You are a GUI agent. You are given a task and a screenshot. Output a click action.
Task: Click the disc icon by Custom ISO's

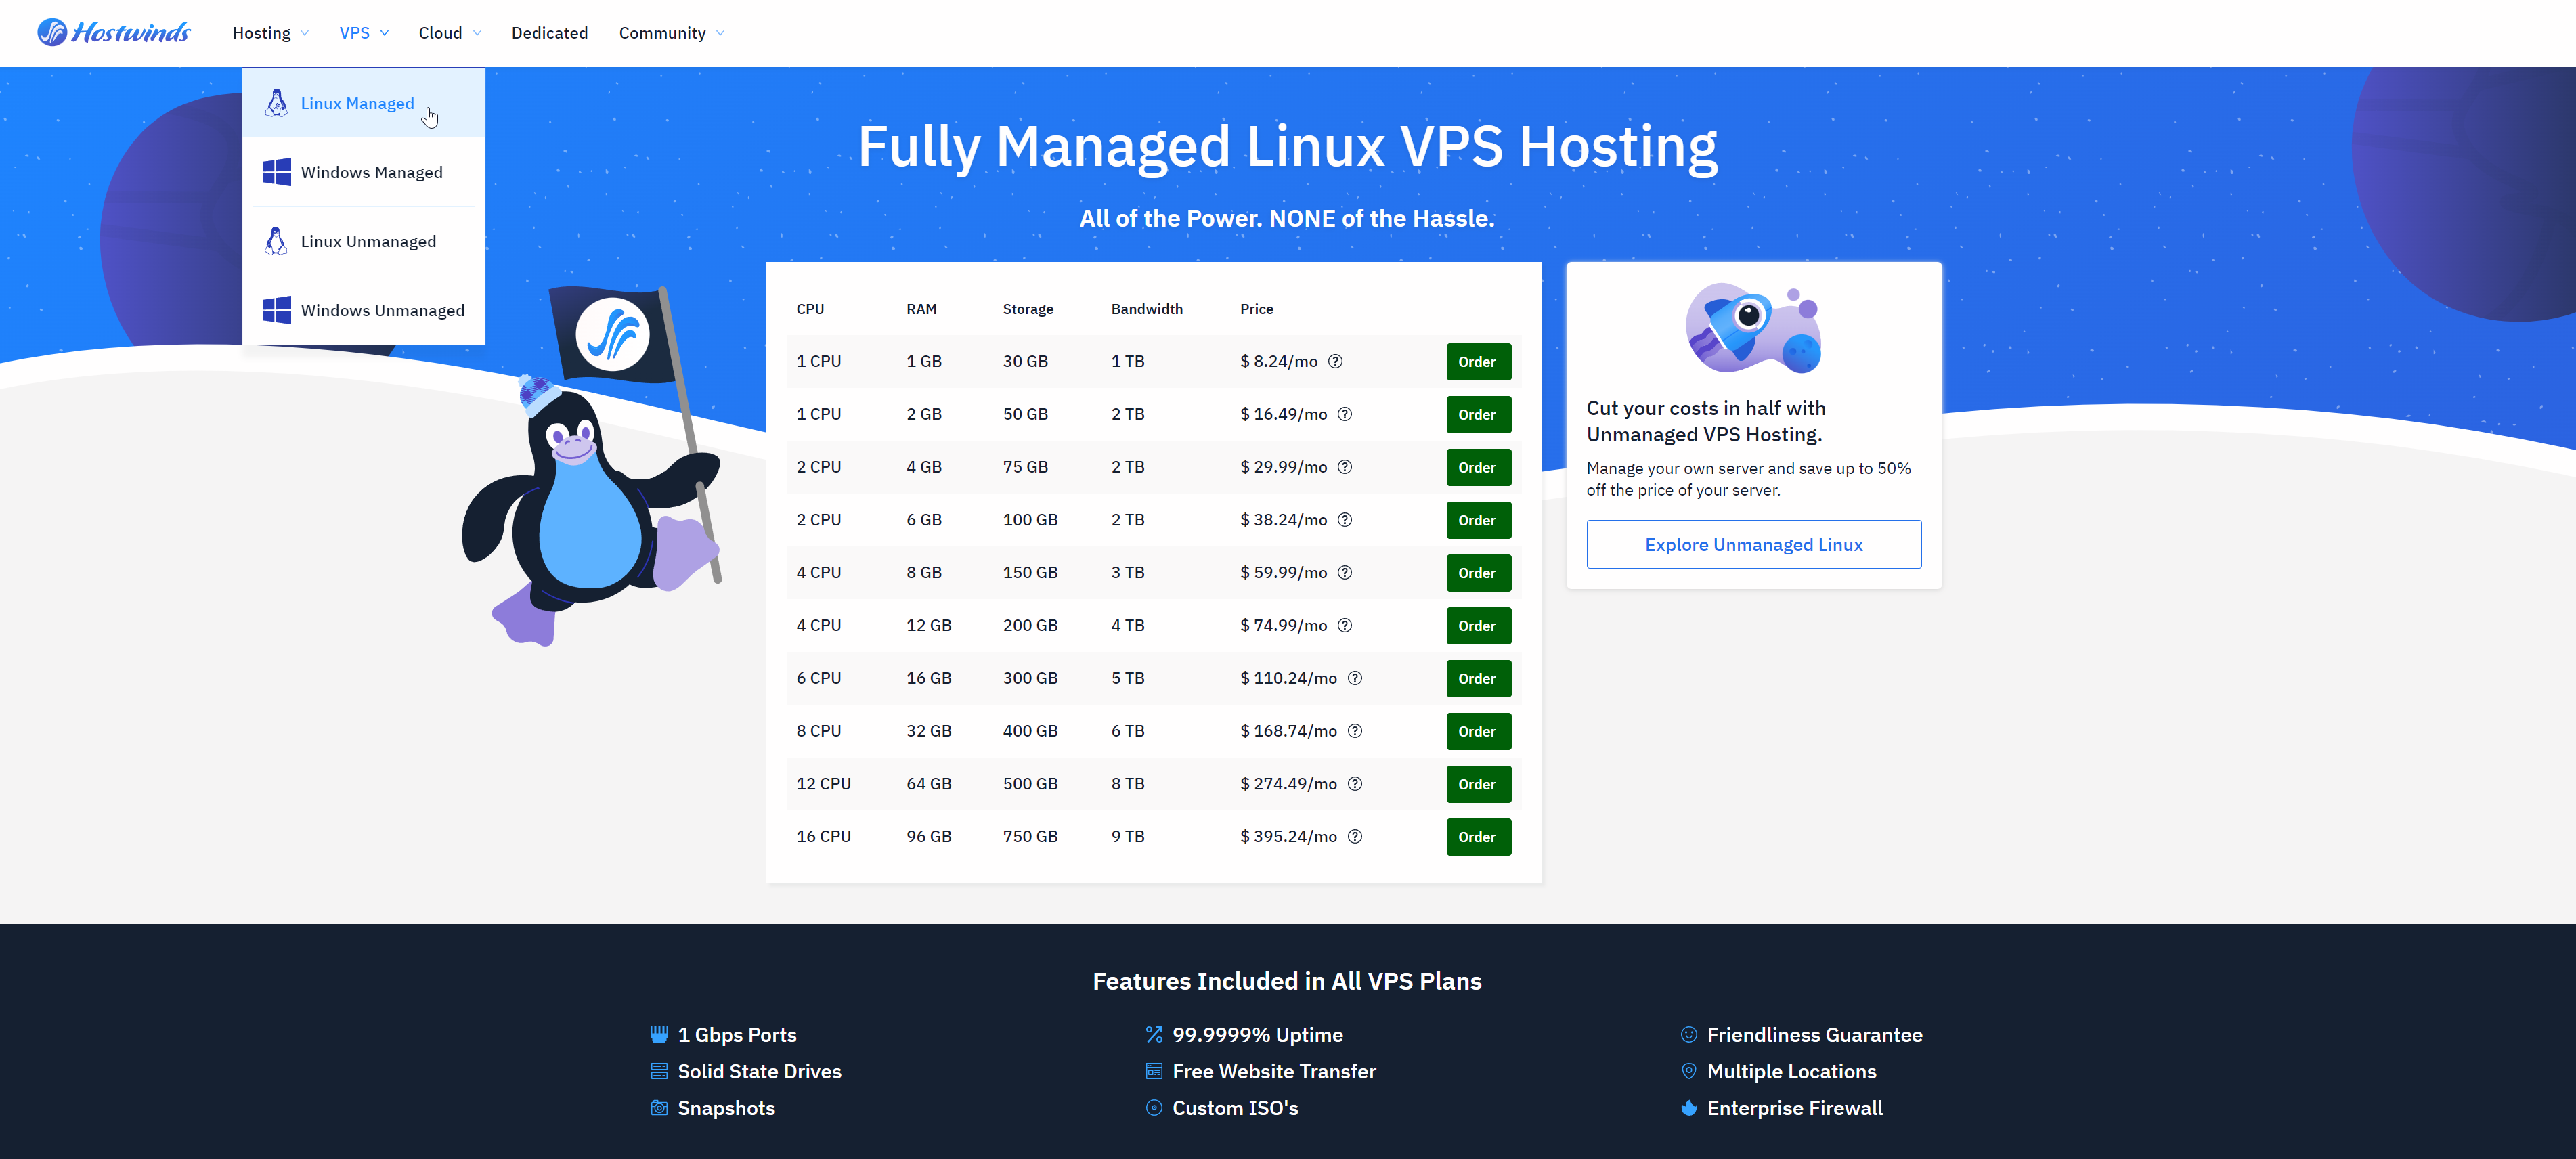tap(1154, 1108)
